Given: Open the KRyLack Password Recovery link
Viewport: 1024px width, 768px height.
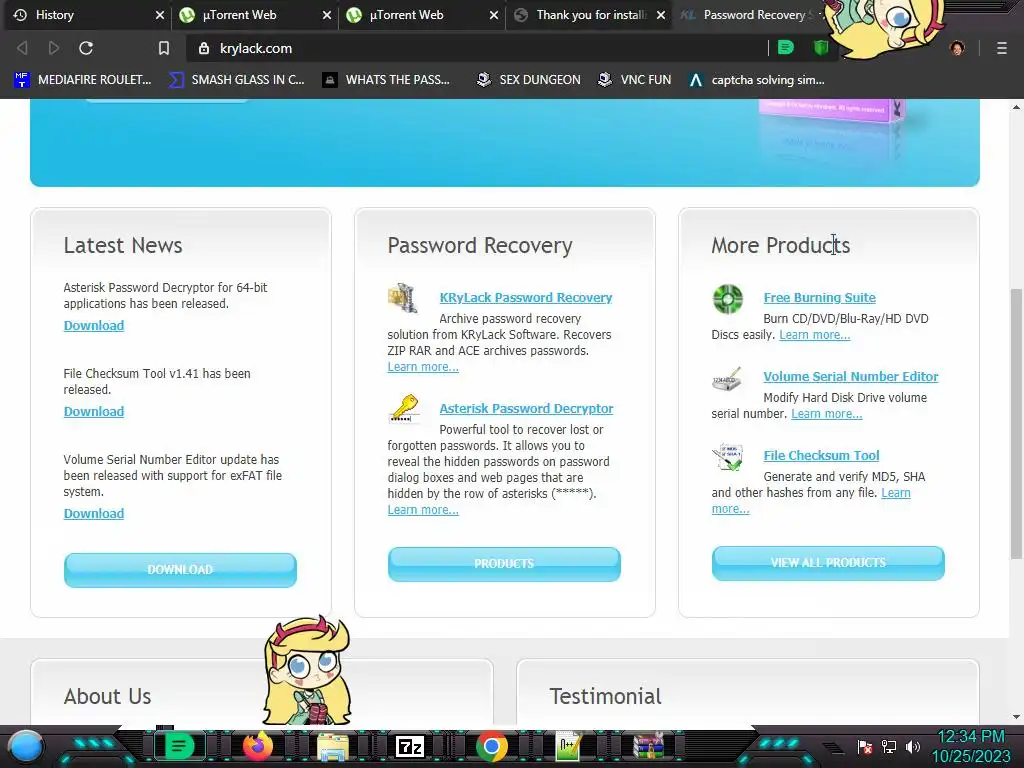Looking at the screenshot, I should 526,297.
